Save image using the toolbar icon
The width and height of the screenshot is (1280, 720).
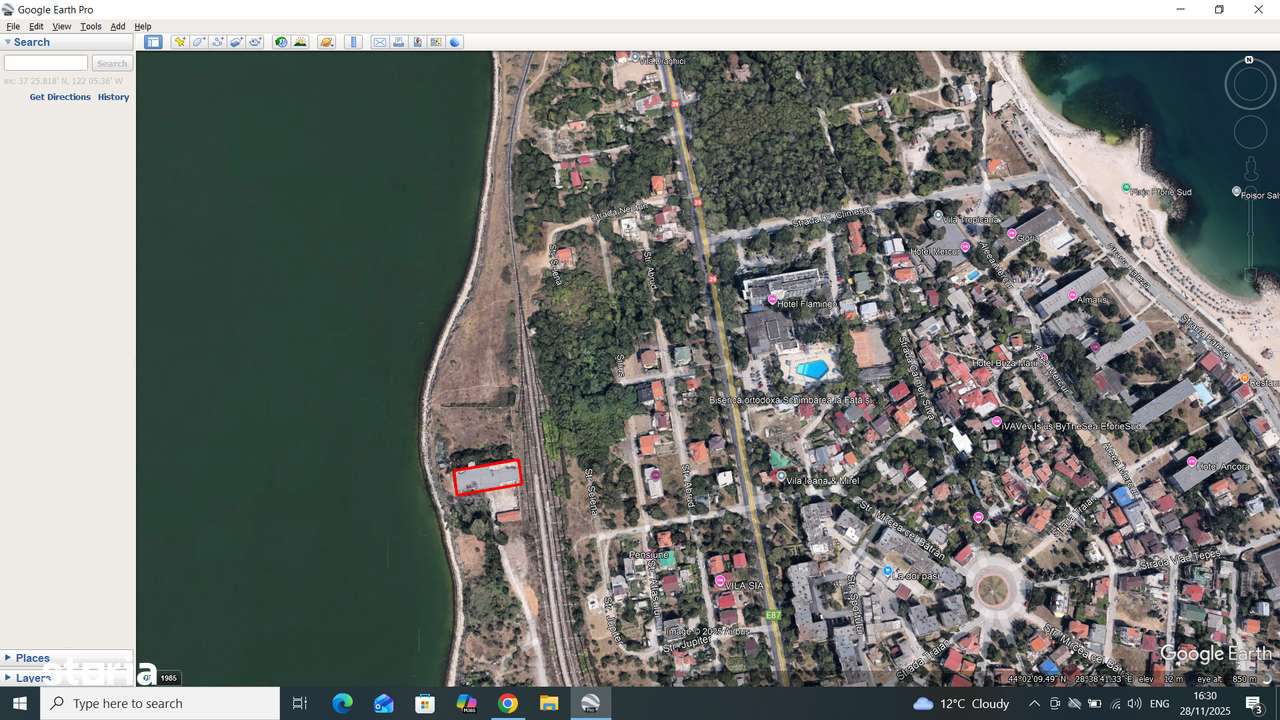click(x=418, y=42)
